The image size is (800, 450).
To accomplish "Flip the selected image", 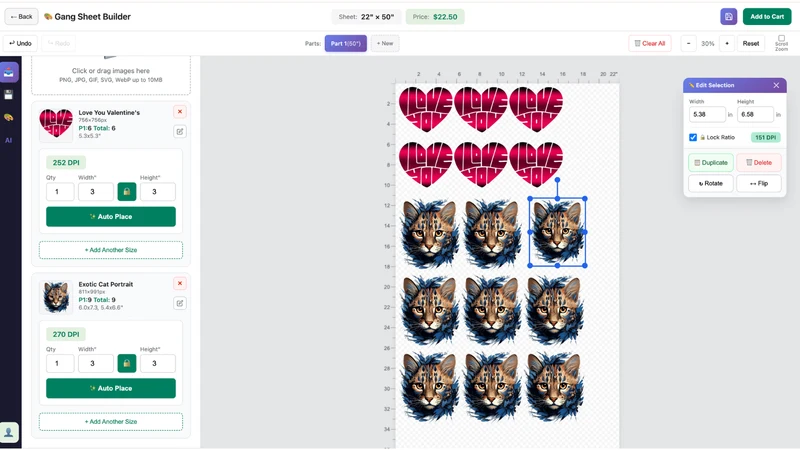I will coord(759,183).
